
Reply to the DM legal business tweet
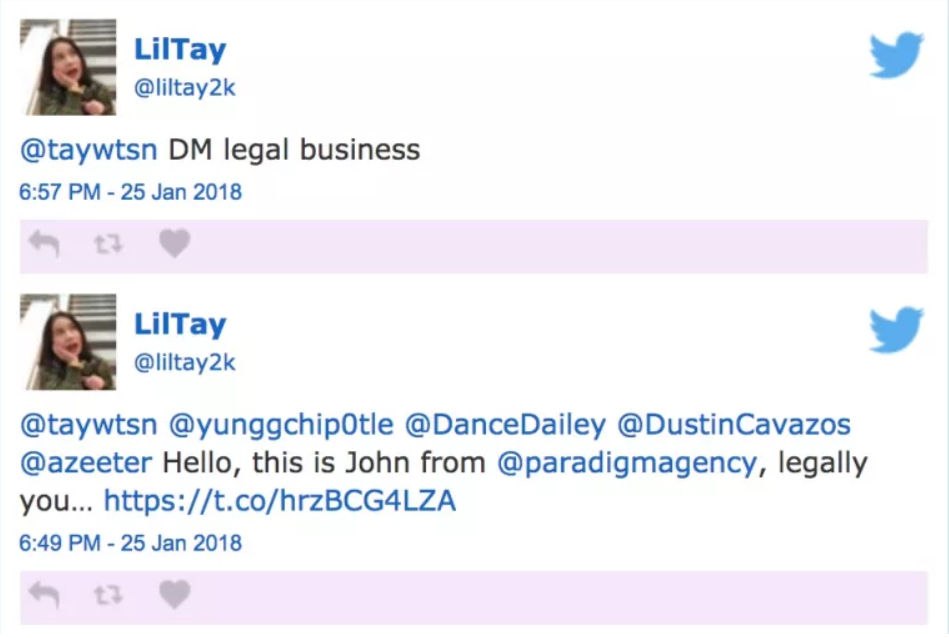point(44,244)
